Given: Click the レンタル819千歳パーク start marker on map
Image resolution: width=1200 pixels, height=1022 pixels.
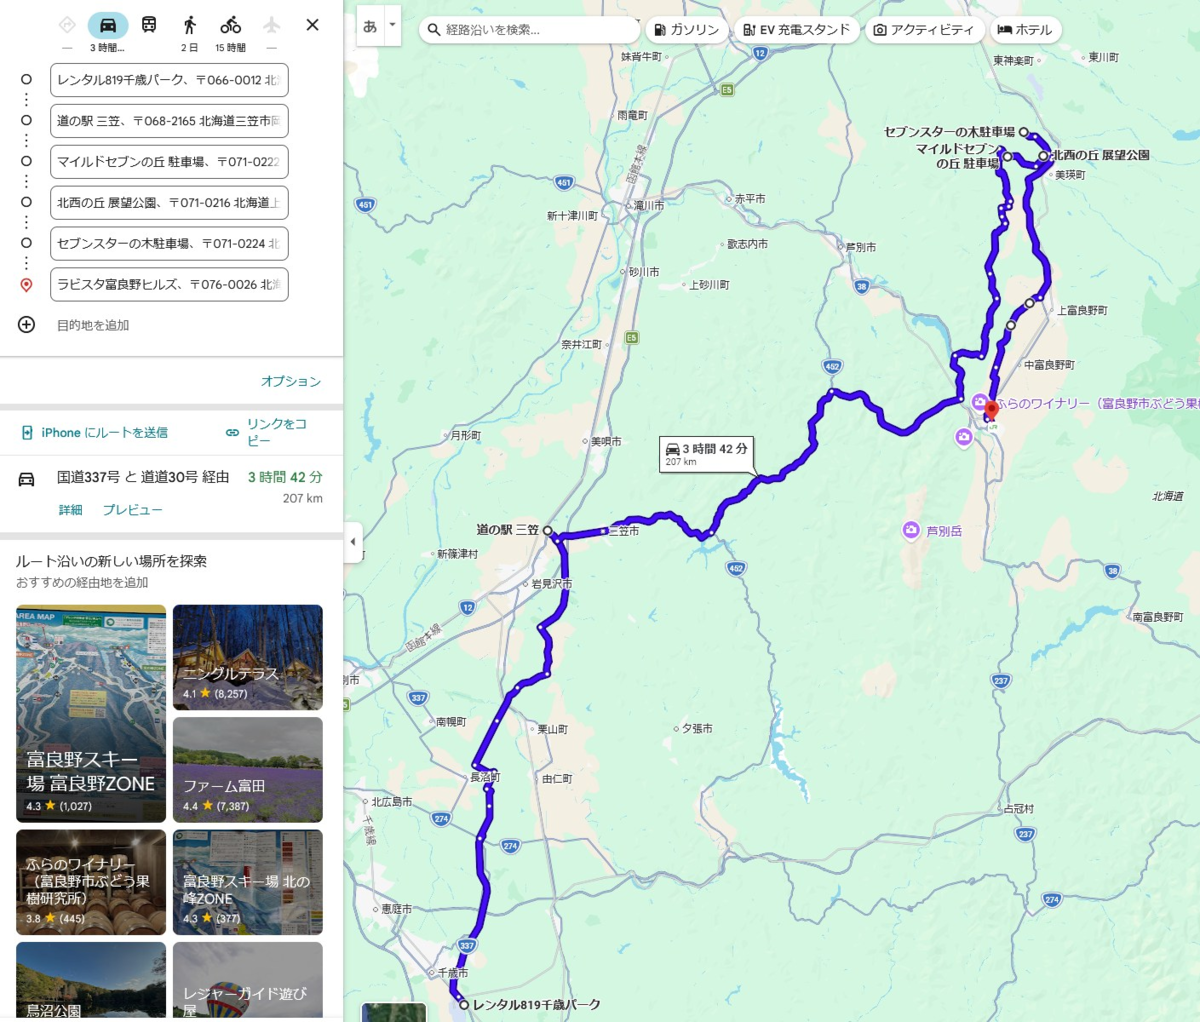Looking at the screenshot, I should pos(464,1005).
